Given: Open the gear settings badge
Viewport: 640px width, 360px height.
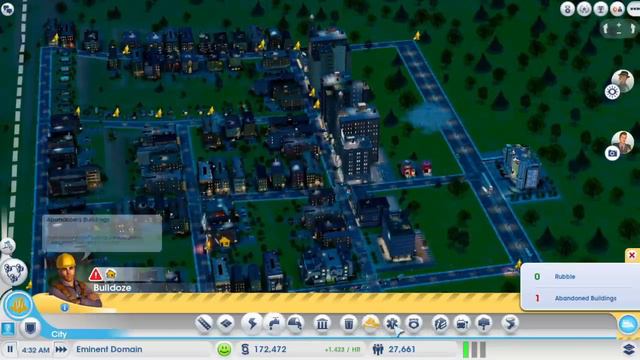Looking at the screenshot, I should 612,92.
